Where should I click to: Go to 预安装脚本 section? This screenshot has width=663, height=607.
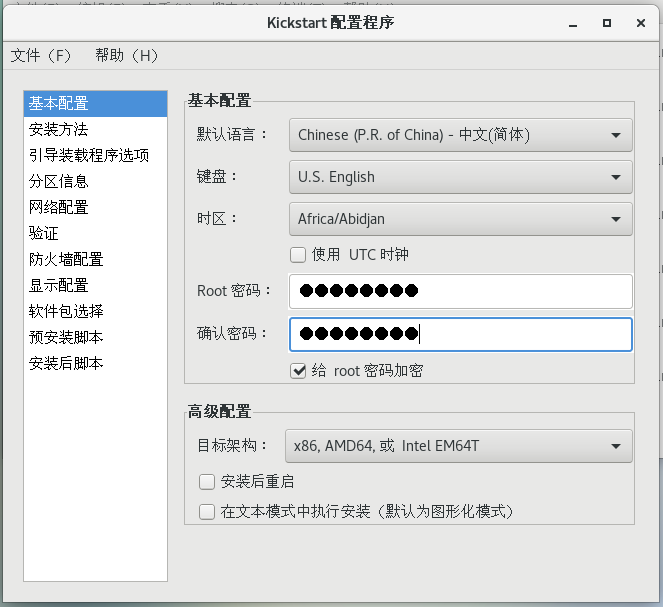[x=96, y=337]
